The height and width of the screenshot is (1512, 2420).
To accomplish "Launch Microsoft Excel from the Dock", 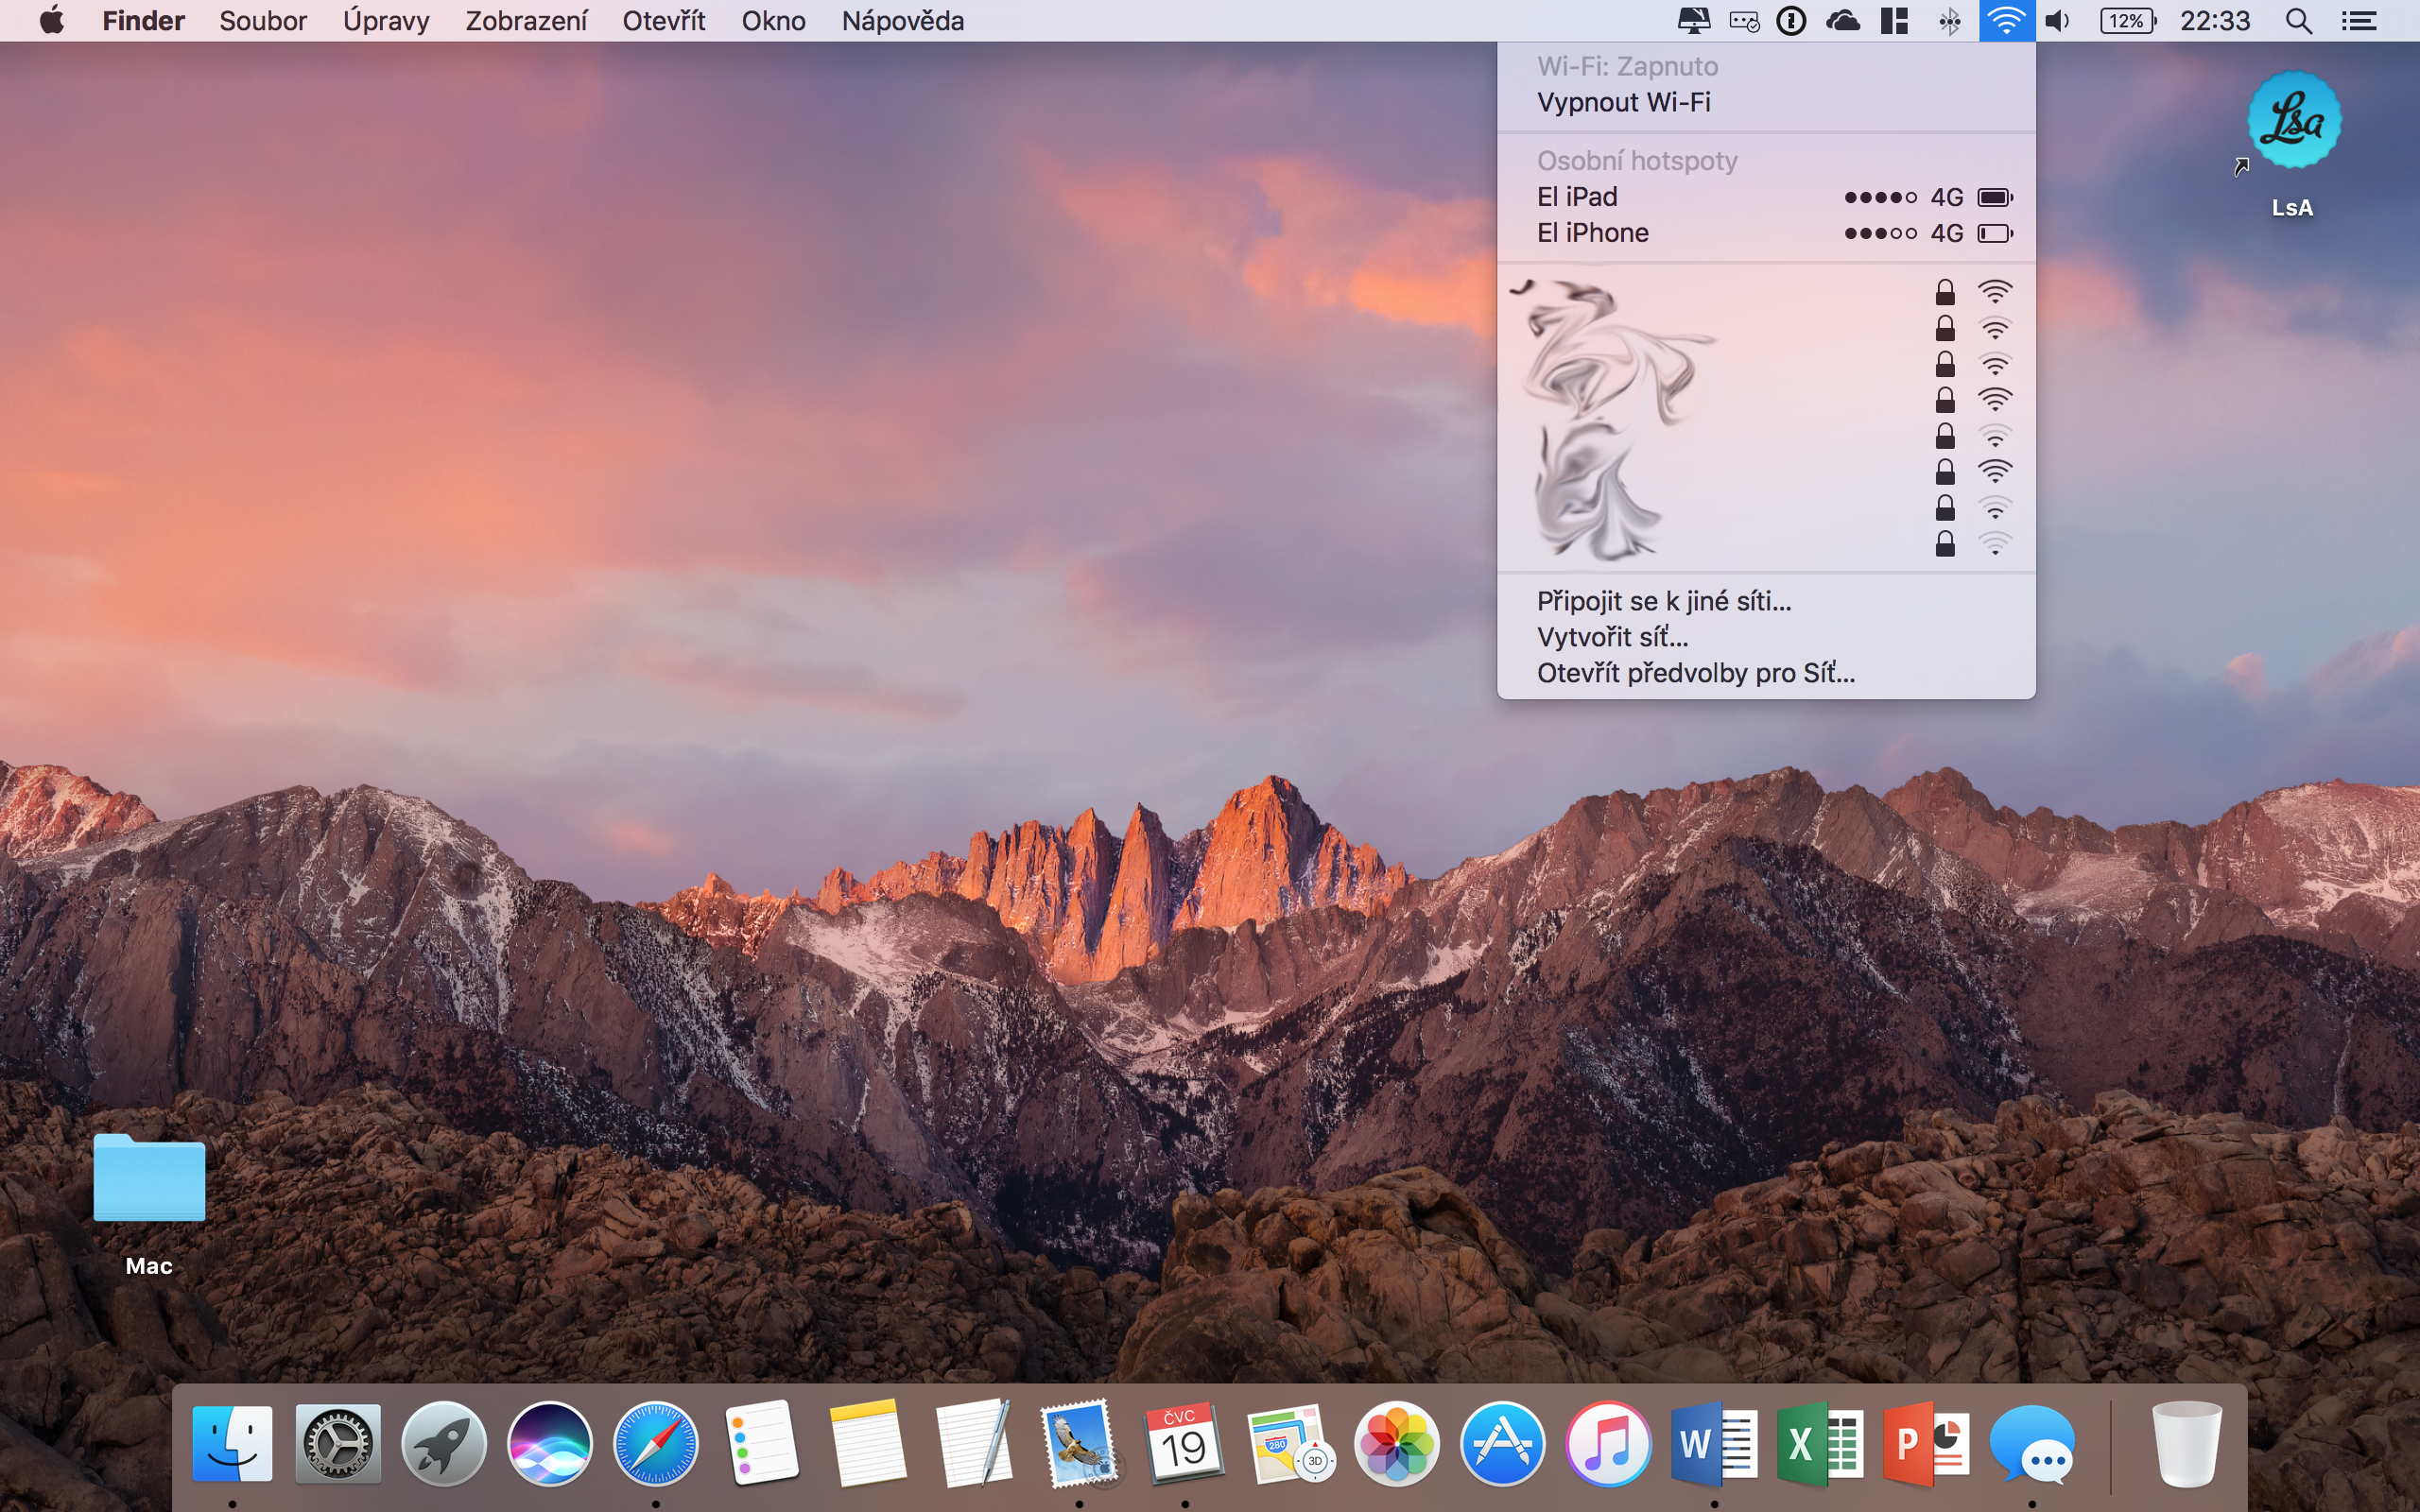I will point(1819,1443).
